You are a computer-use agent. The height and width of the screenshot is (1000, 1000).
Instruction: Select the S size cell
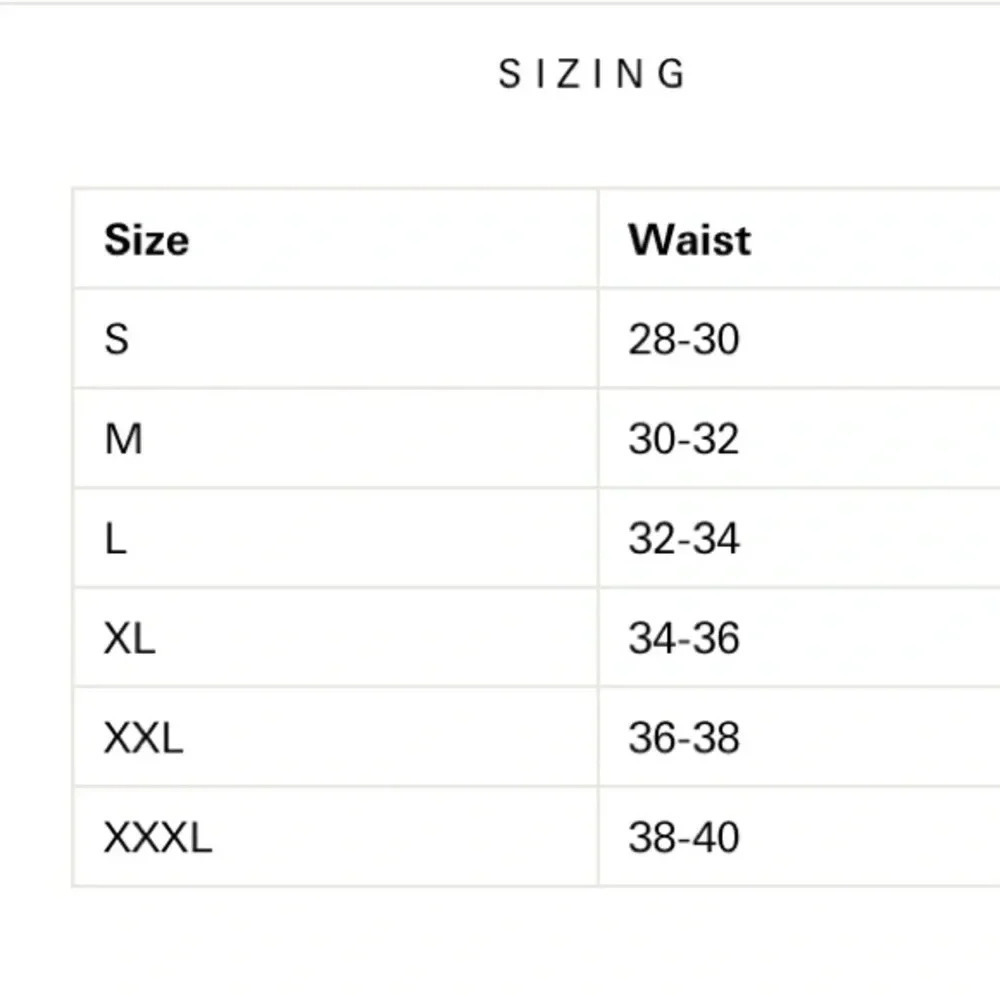117,339
